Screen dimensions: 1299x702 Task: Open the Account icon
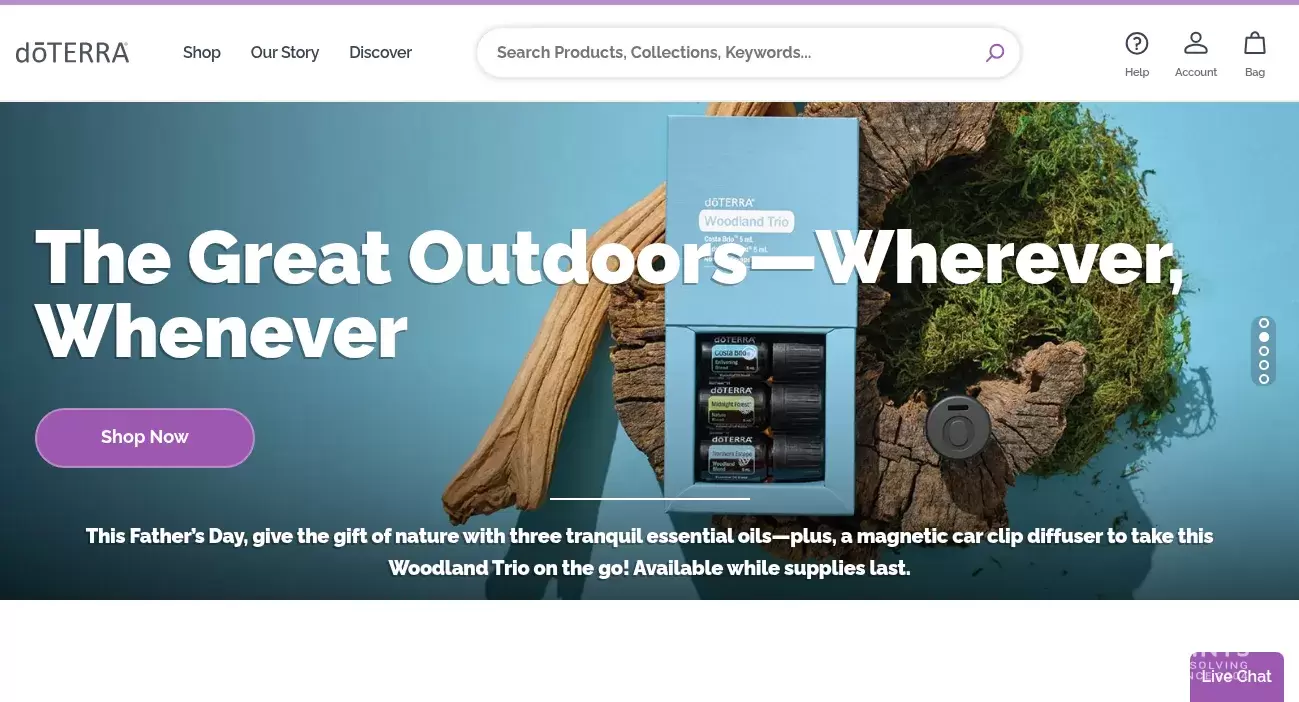pos(1195,54)
